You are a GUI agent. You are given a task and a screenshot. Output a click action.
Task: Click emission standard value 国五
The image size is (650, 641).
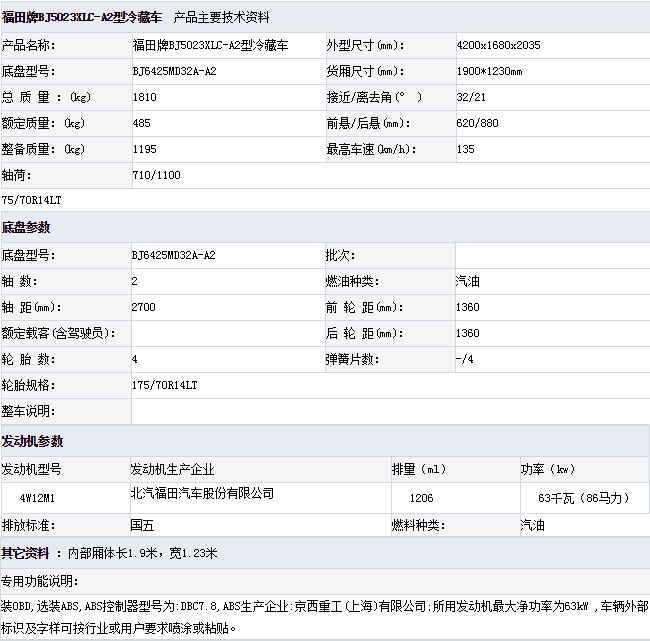point(142,526)
